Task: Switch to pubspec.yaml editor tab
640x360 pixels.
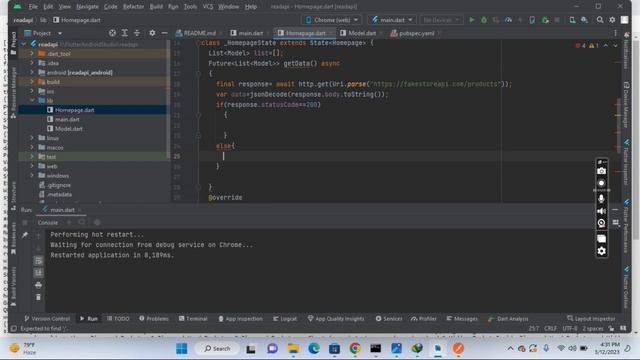Action: point(416,33)
